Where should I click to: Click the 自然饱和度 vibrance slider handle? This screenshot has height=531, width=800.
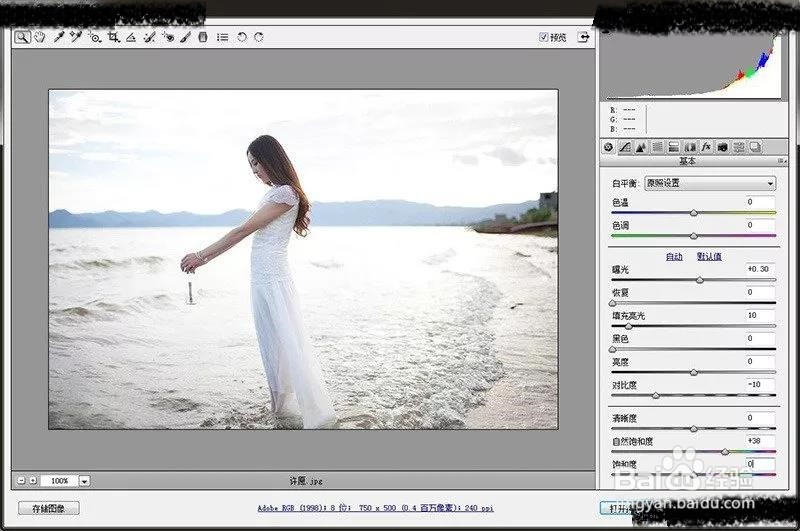(725, 452)
